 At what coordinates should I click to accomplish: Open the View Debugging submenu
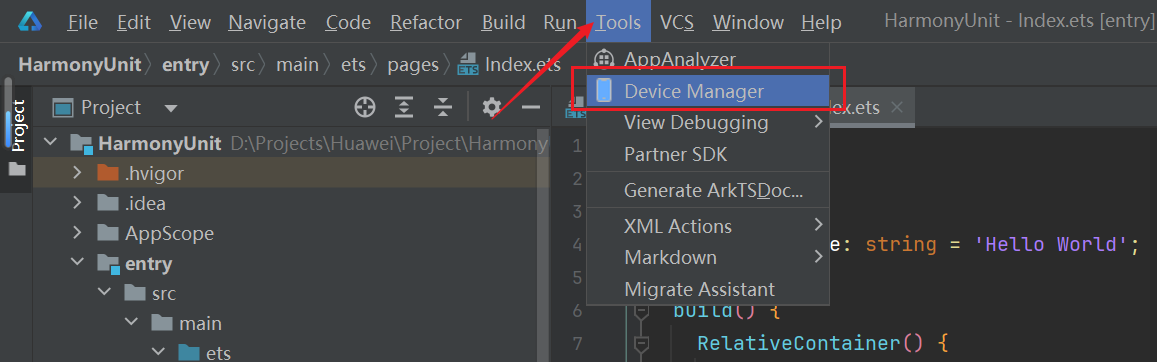(708, 122)
